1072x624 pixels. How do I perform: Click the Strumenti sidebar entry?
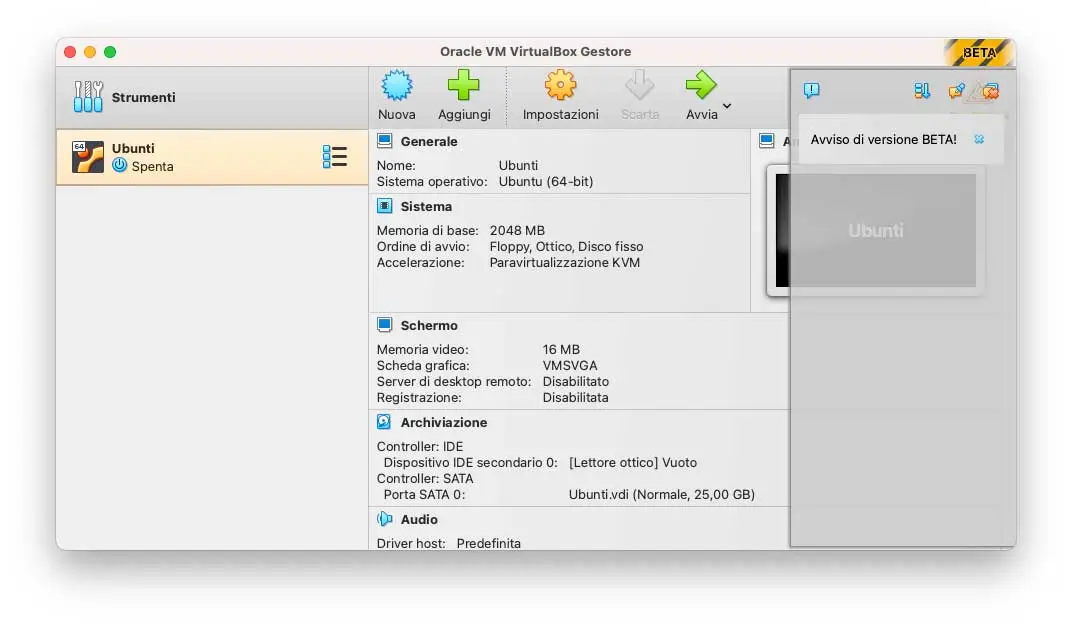tap(144, 97)
